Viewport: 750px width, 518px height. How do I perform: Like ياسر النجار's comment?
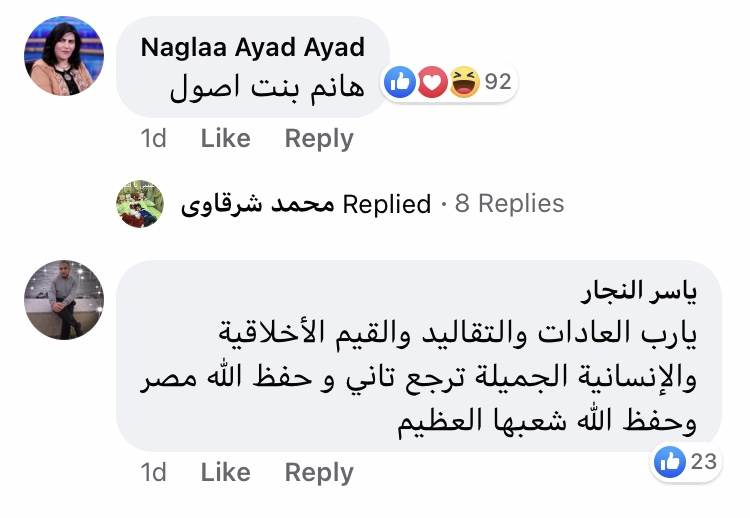click(225, 472)
